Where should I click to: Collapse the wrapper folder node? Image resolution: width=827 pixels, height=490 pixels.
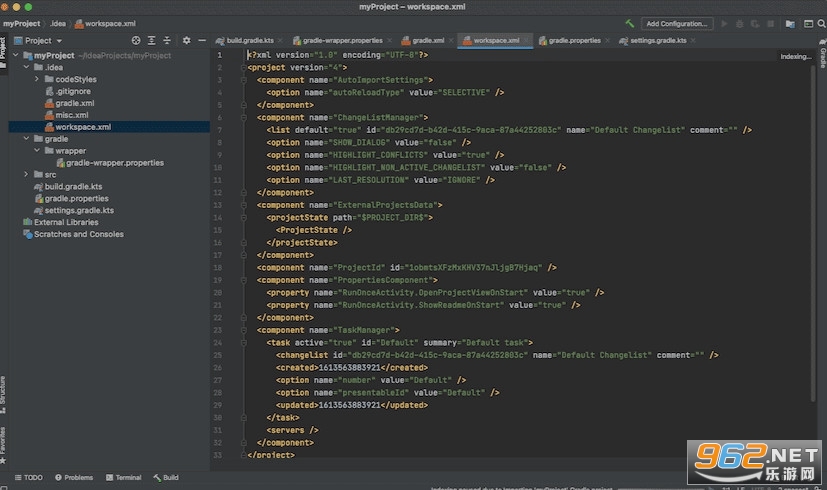pos(37,151)
